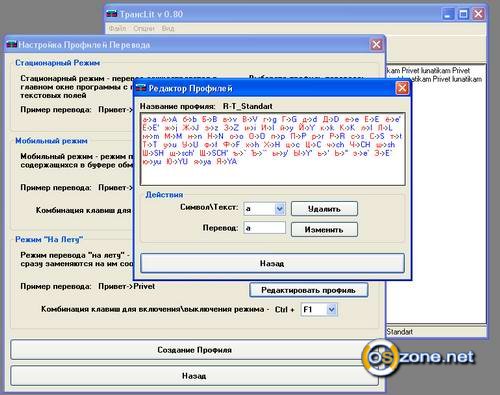Image resolution: width=500 pixels, height=395 pixels.
Task: Open the Символ\Текст dropdown
Action: click(x=280, y=209)
